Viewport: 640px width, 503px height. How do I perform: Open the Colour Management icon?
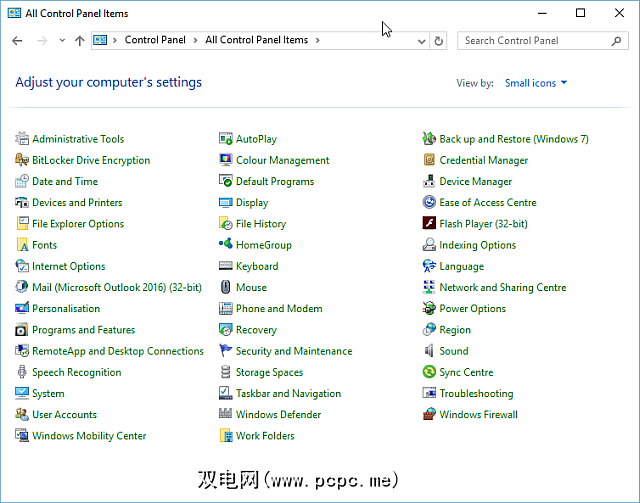(226, 160)
